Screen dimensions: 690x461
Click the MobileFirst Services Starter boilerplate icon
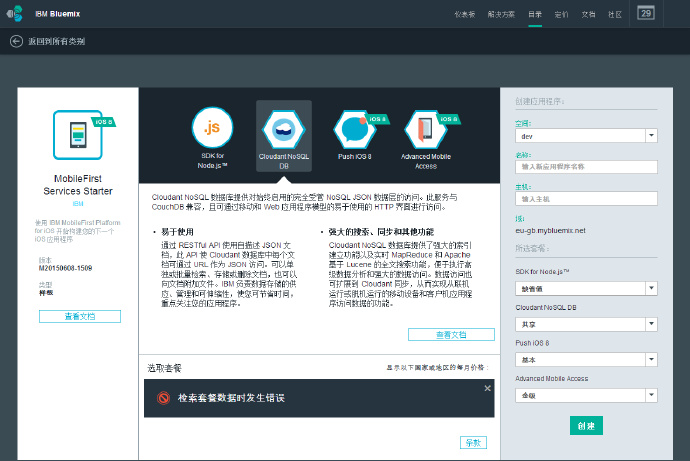(x=78, y=135)
